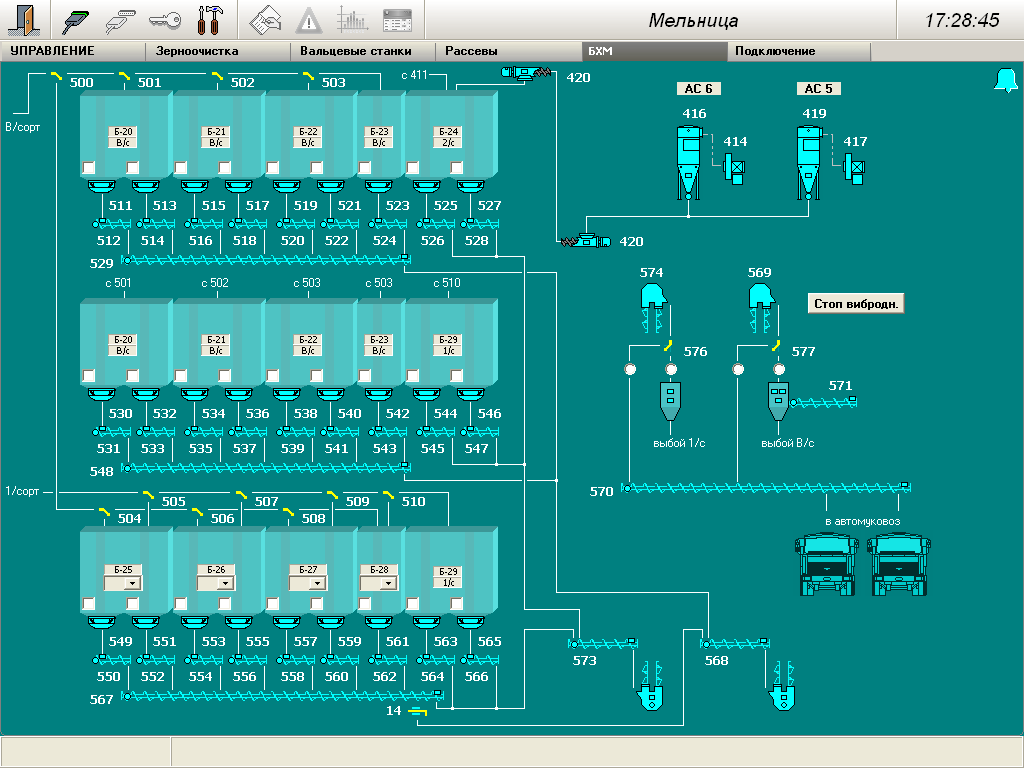
Task: Select the fan 414 icon
Action: pos(733,169)
